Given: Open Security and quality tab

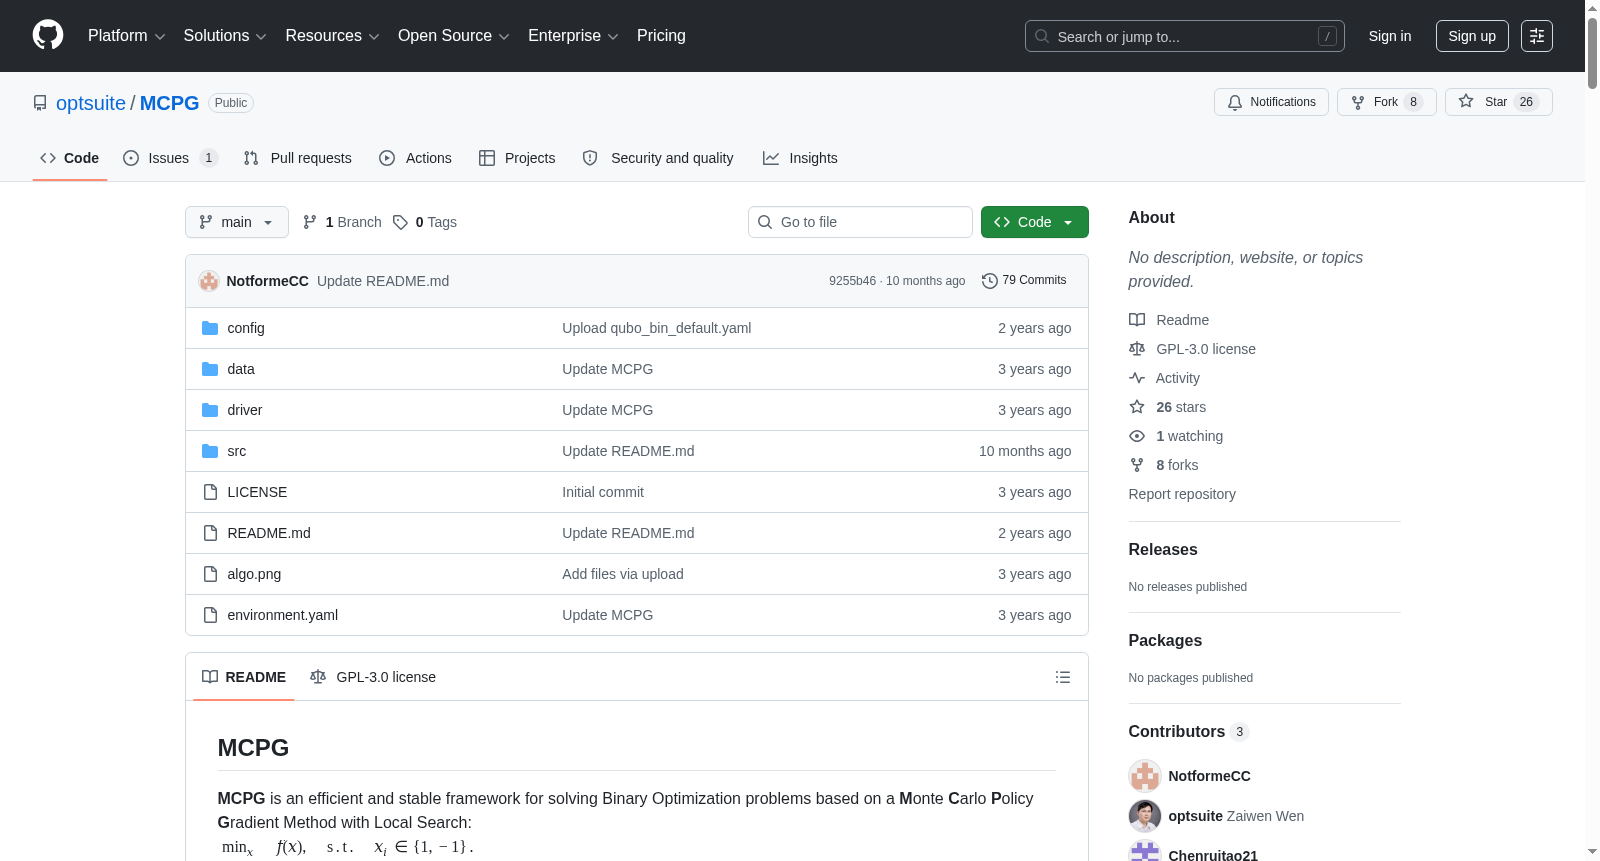Looking at the screenshot, I should [x=658, y=158].
